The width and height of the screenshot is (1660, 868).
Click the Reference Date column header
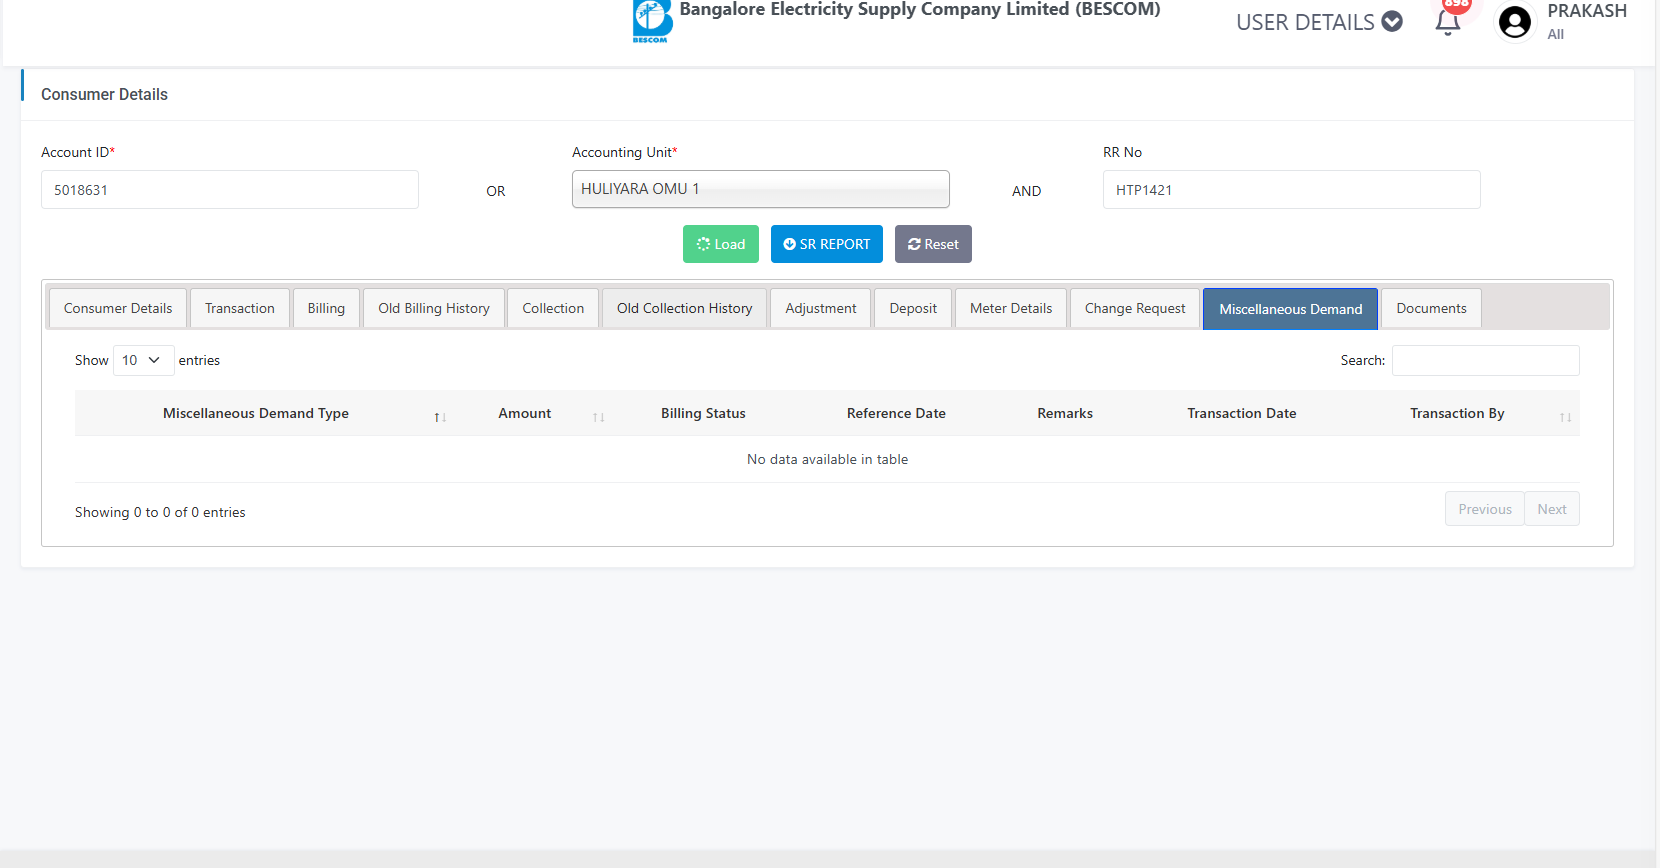(x=896, y=413)
